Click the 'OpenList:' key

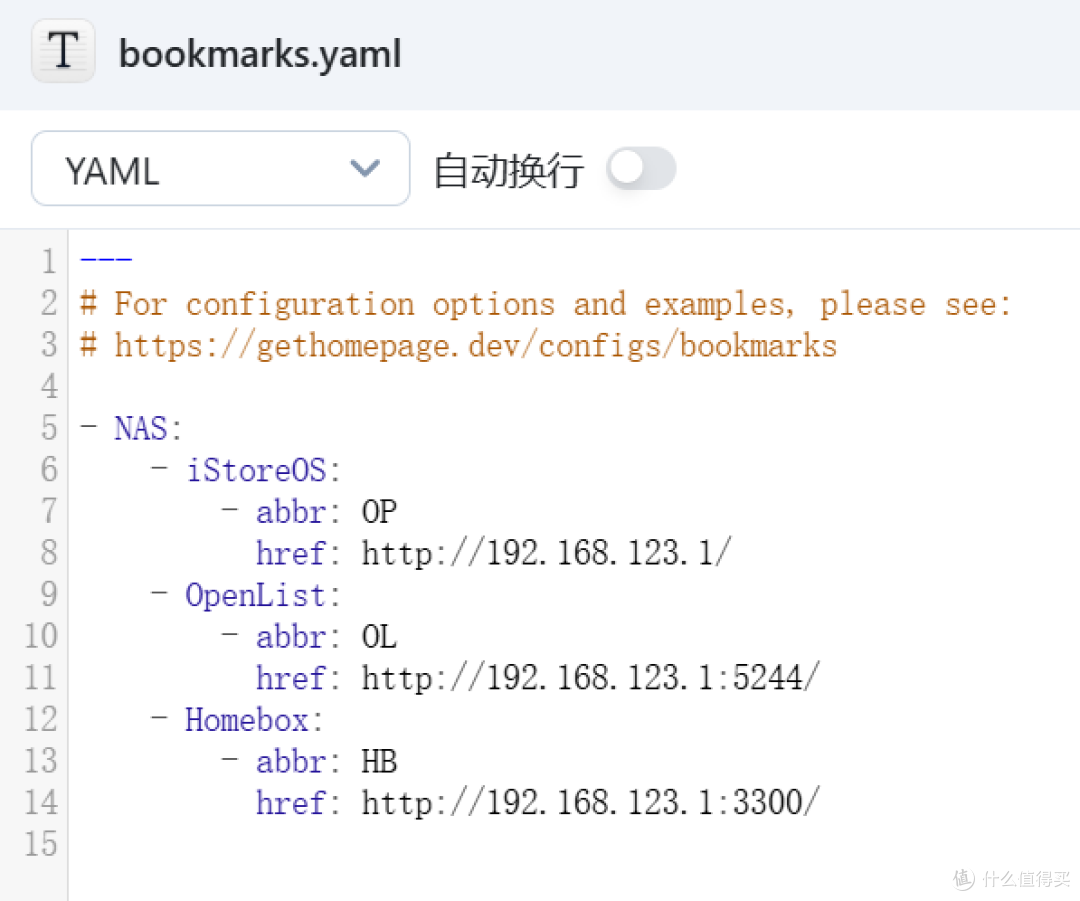pos(262,595)
